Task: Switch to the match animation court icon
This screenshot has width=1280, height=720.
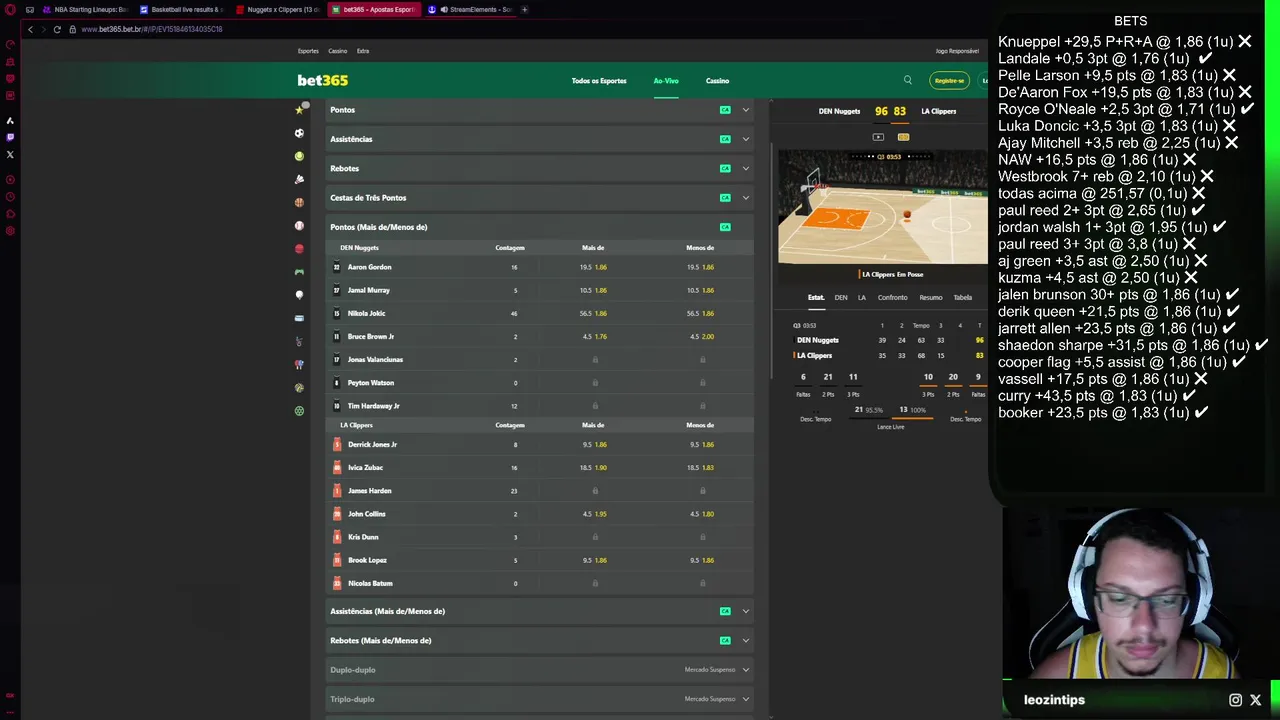Action: pos(903,137)
